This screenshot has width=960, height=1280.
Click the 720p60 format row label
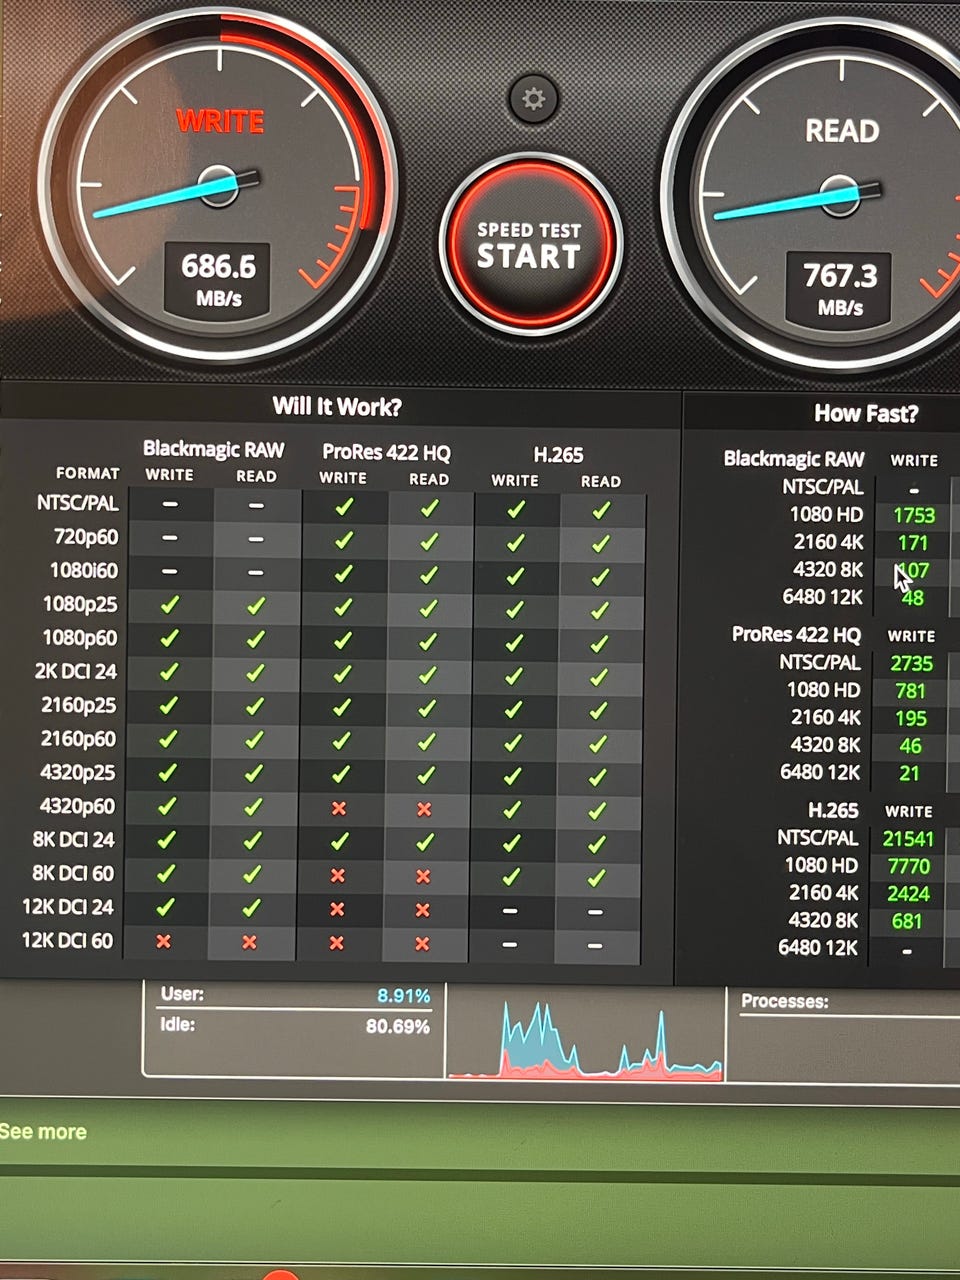(86, 537)
